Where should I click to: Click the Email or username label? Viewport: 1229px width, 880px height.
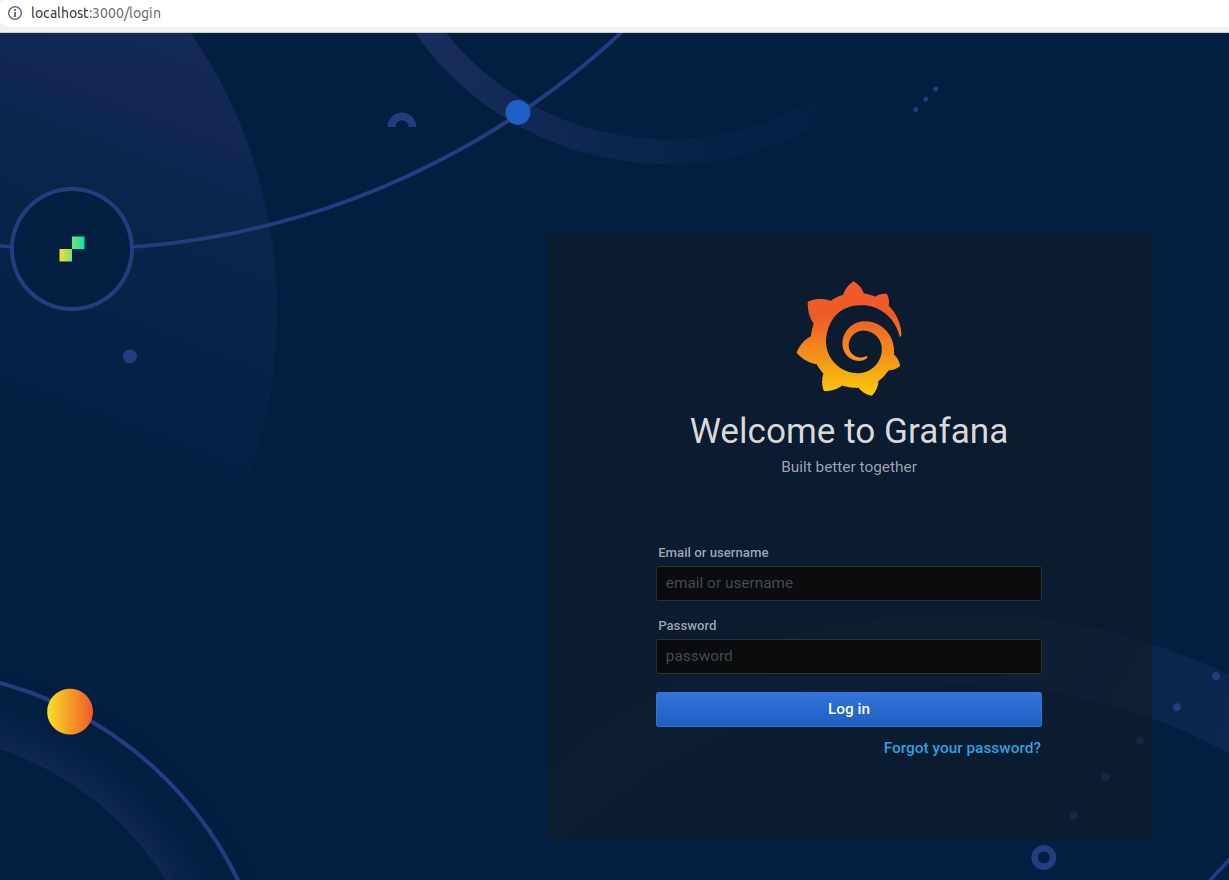pos(713,552)
